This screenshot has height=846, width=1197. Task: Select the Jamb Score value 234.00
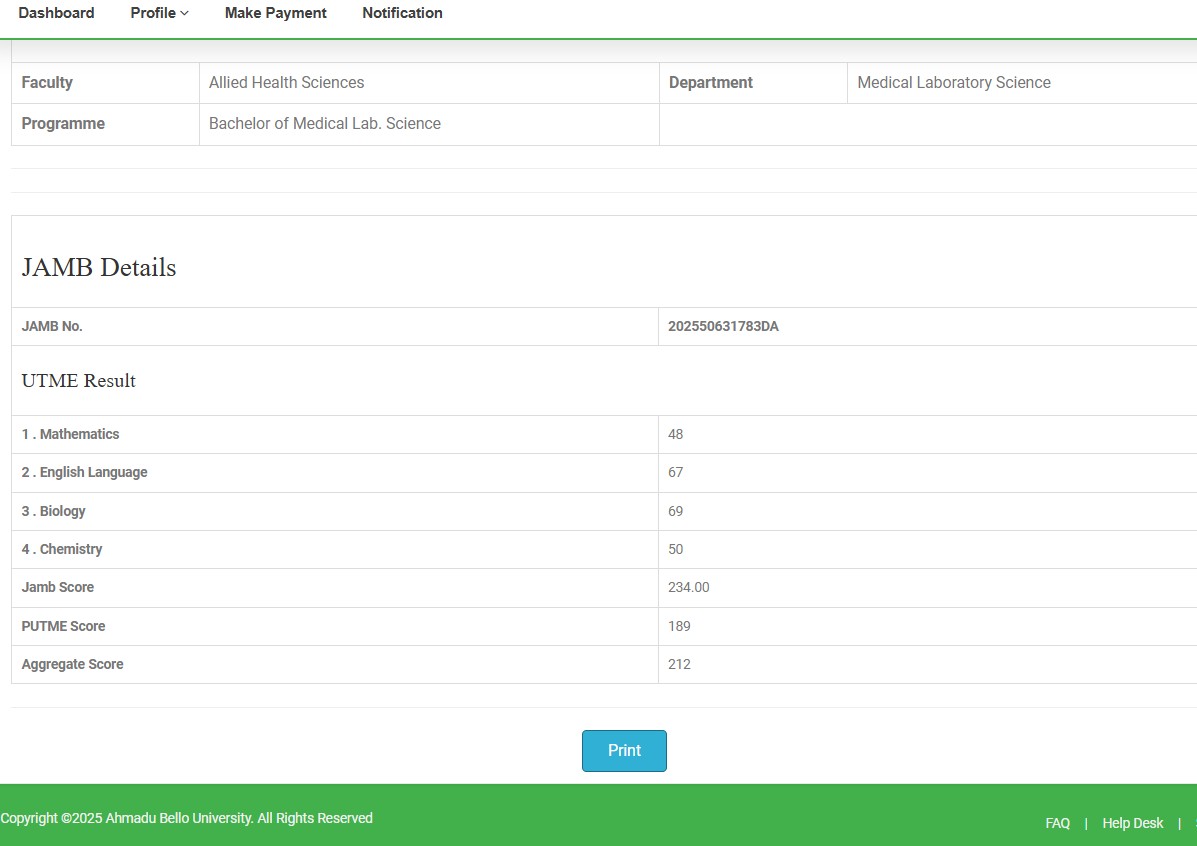click(x=689, y=587)
